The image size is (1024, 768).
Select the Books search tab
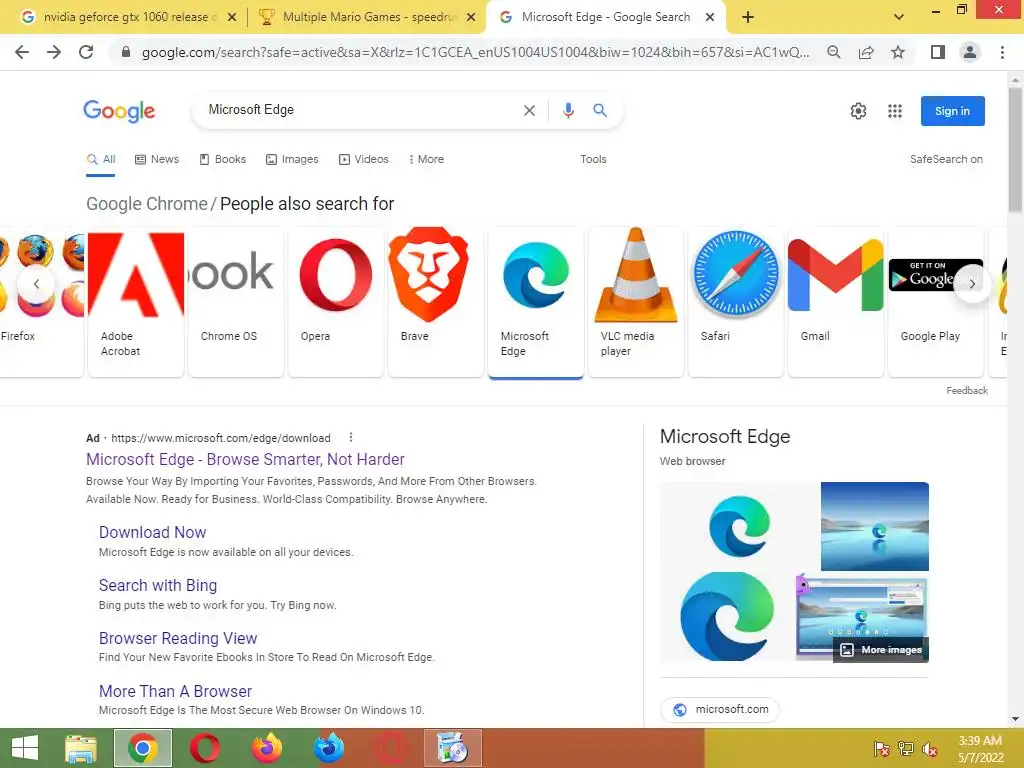(x=223, y=159)
